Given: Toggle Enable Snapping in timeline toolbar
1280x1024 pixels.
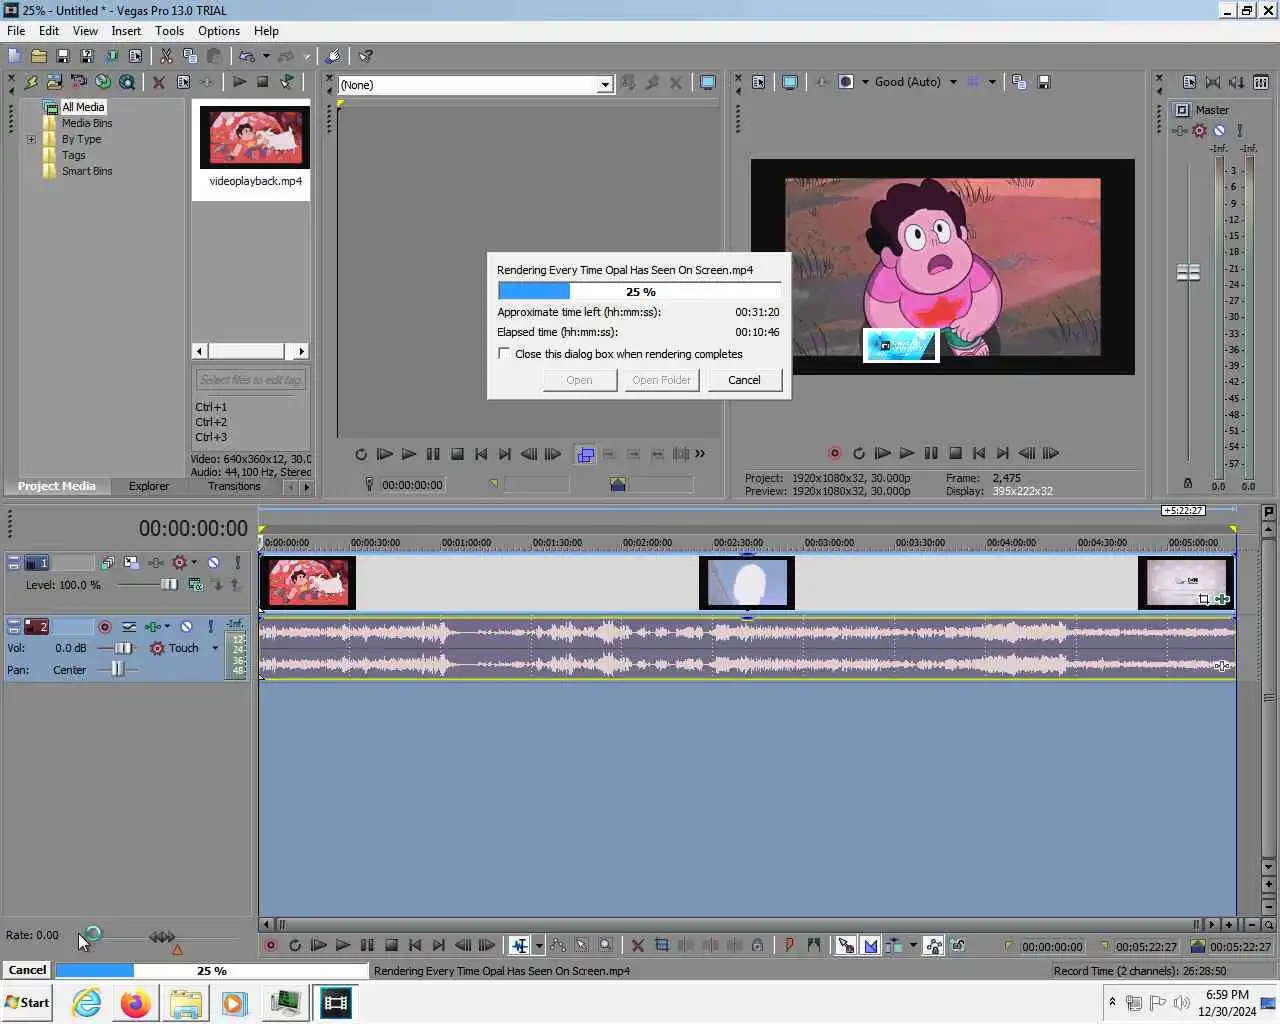Looking at the screenshot, I should (845, 945).
